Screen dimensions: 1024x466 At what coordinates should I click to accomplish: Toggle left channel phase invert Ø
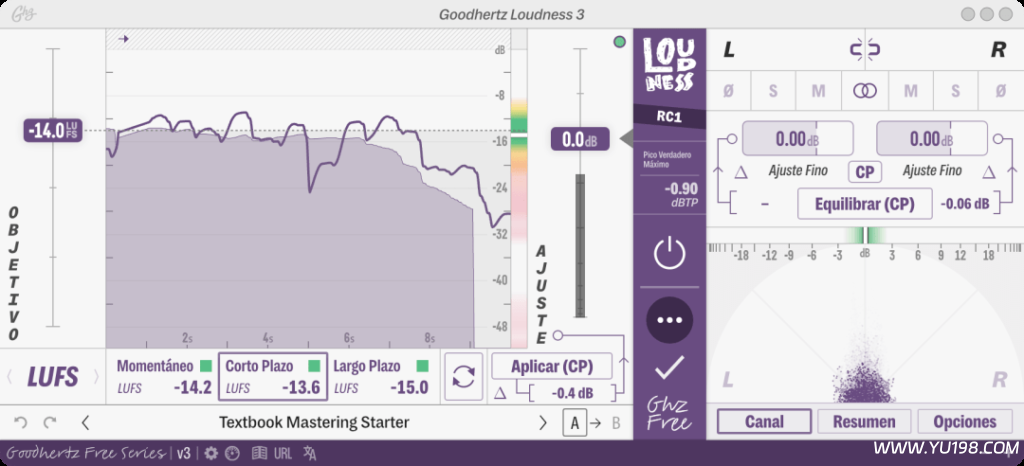[728, 91]
